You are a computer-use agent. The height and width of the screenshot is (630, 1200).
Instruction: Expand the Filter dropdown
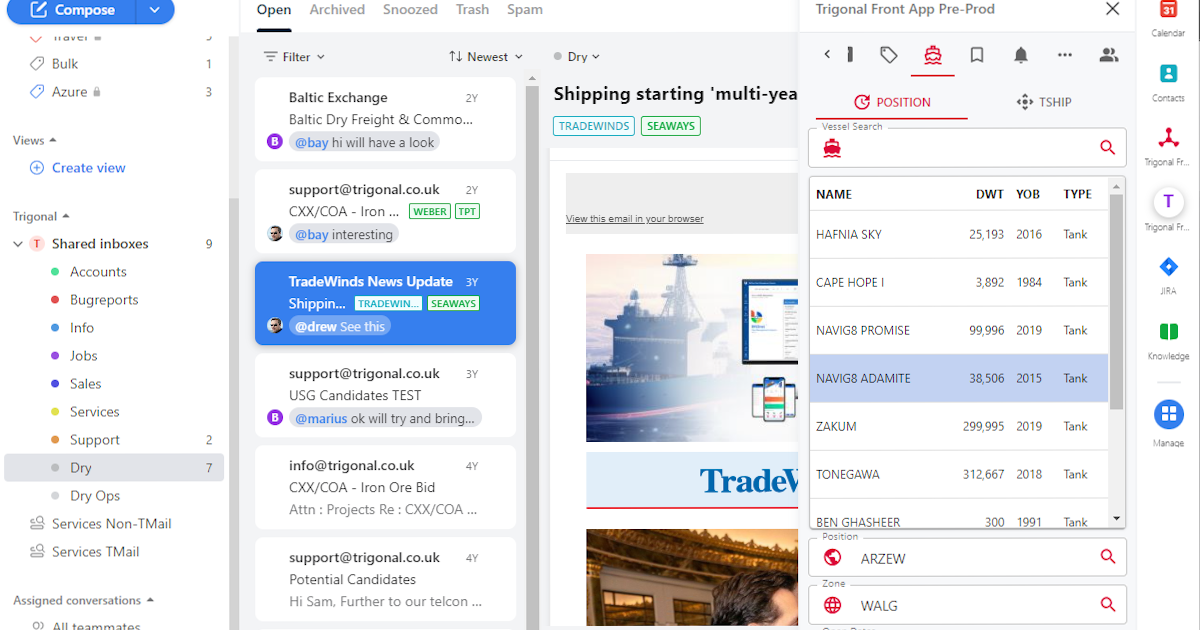pyautogui.click(x=294, y=57)
